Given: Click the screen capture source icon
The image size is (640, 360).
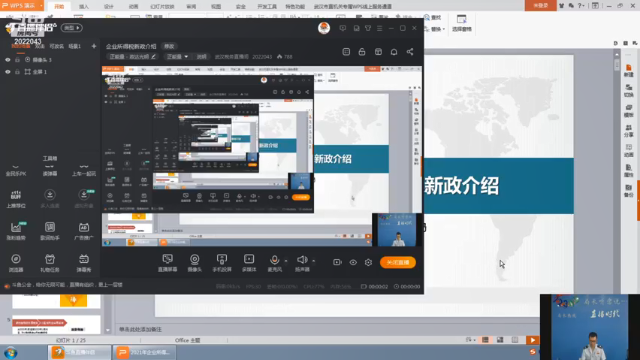Looking at the screenshot, I should tap(167, 263).
